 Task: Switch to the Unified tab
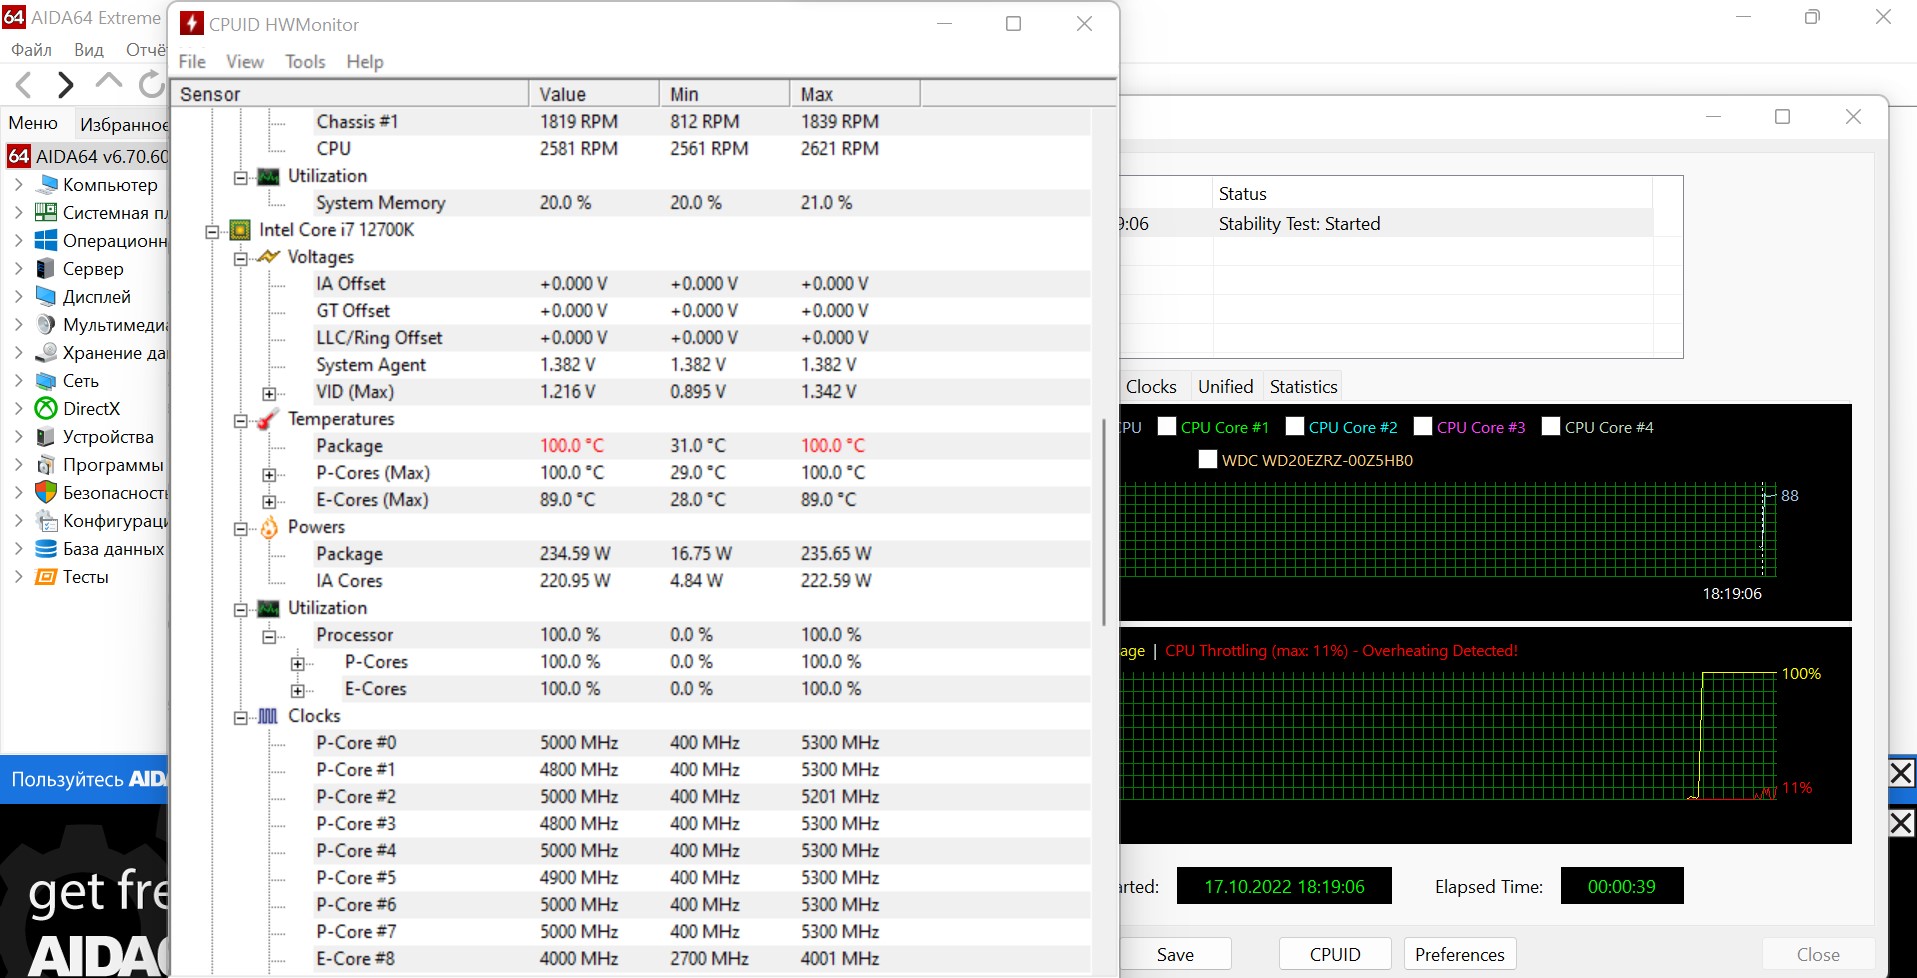pos(1225,387)
